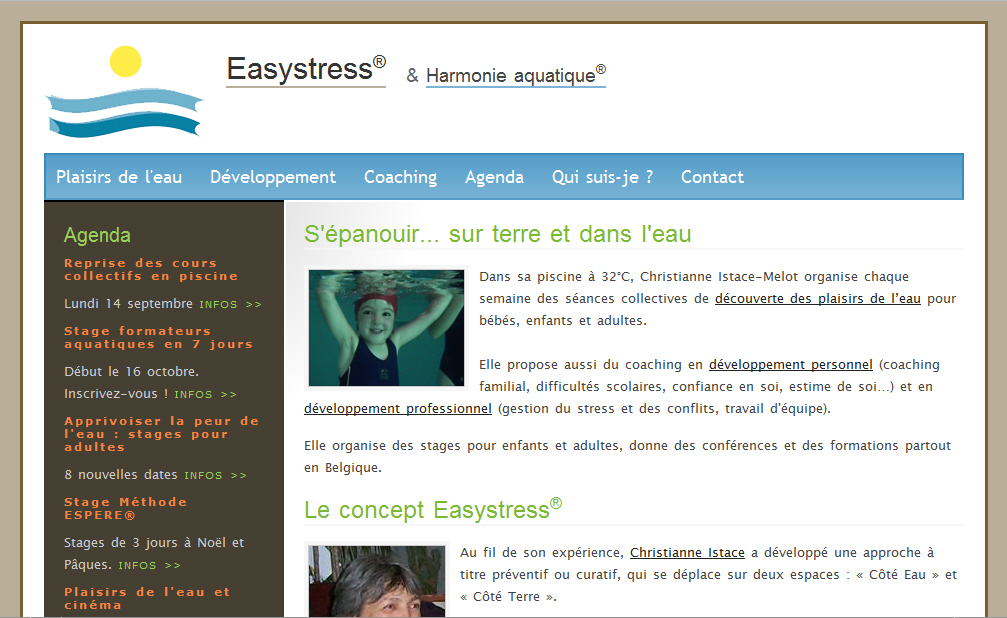Follow the découverte des plaisirs de l'eau link
Image resolution: width=1007 pixels, height=618 pixels.
point(818,299)
